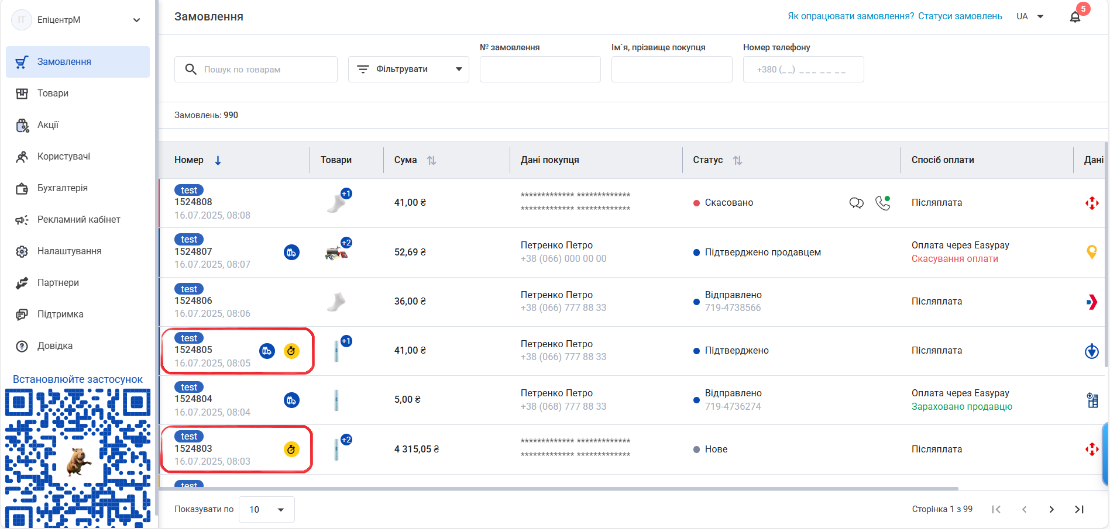This screenshot has height=529, width=1110.
Task: Open the Показувати по 10 dropdown
Action: pyautogui.click(x=267, y=509)
